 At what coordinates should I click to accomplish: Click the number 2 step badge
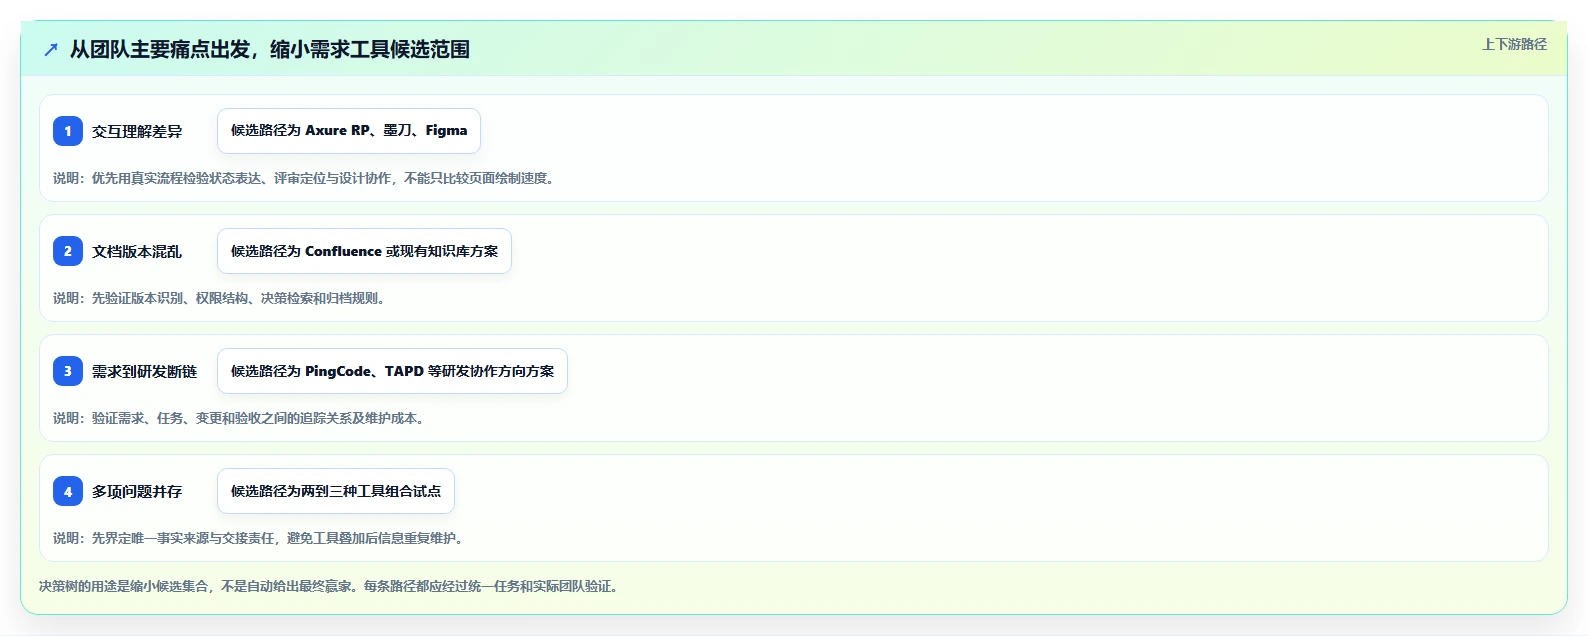[x=68, y=251]
